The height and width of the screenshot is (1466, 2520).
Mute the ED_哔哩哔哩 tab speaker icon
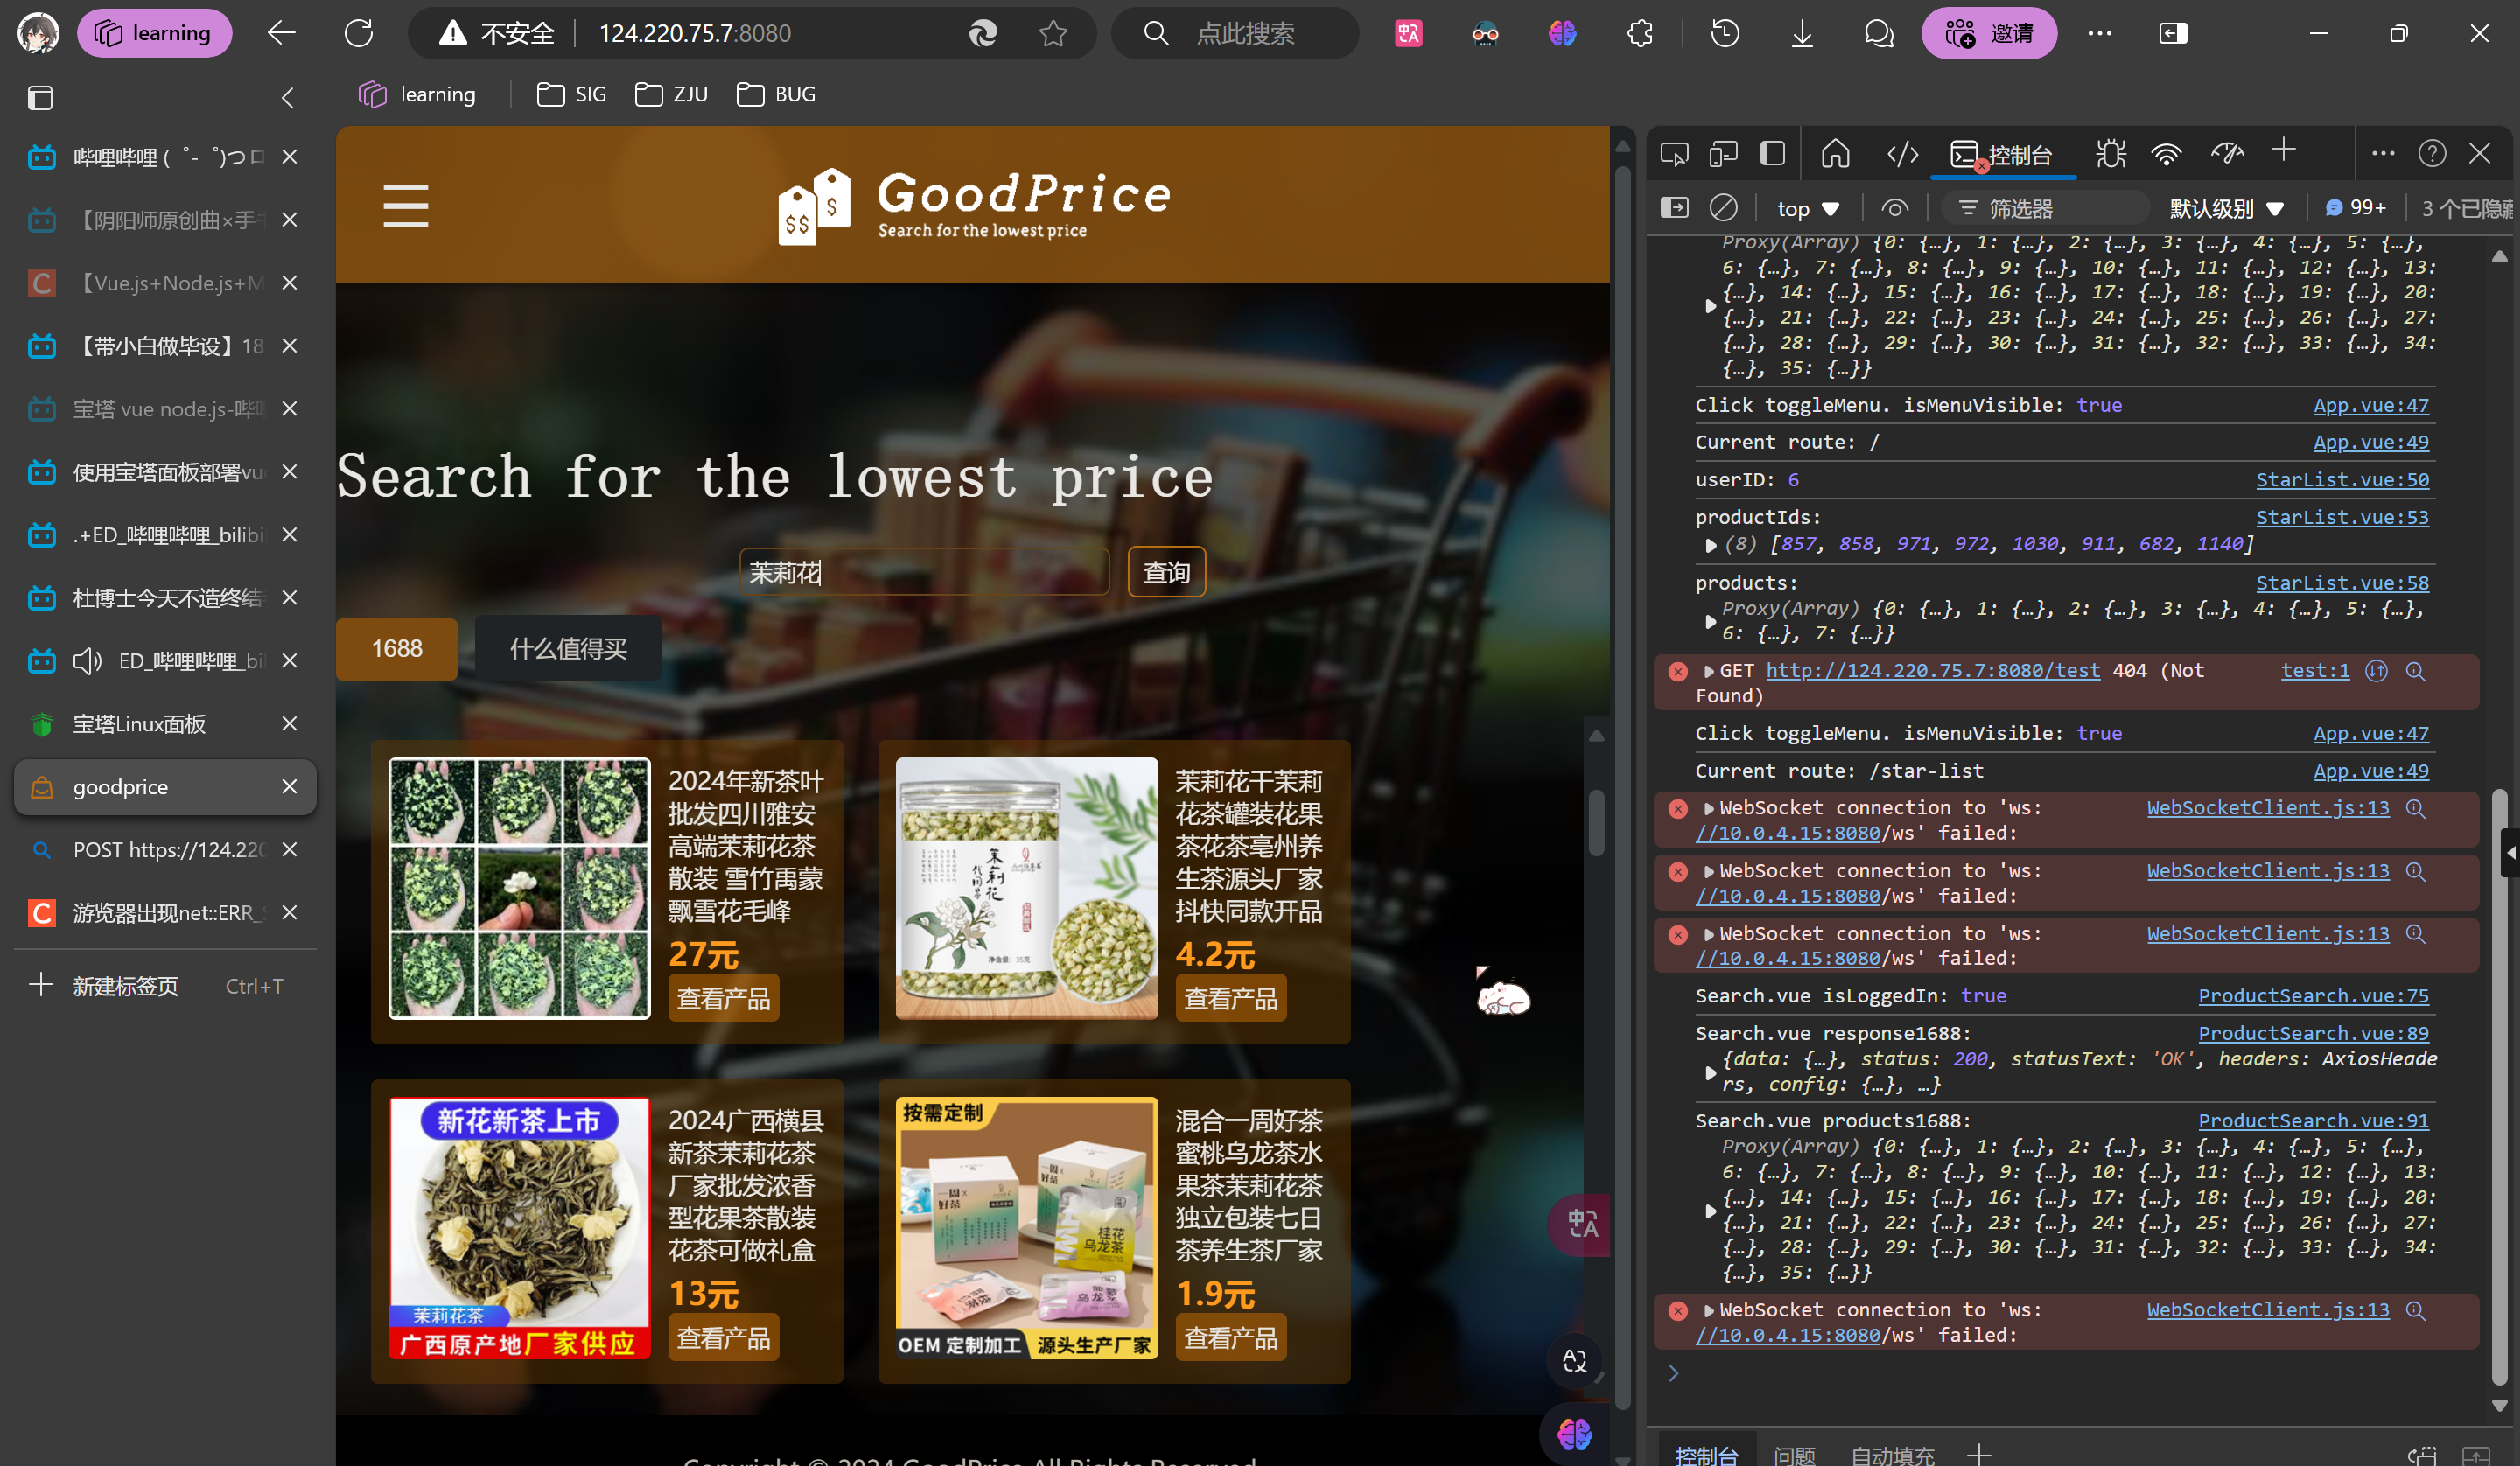point(88,661)
